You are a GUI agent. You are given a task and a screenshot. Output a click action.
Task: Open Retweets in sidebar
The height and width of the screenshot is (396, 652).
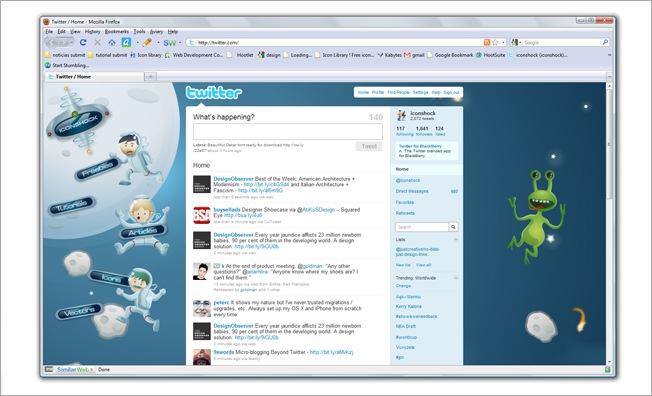point(405,213)
